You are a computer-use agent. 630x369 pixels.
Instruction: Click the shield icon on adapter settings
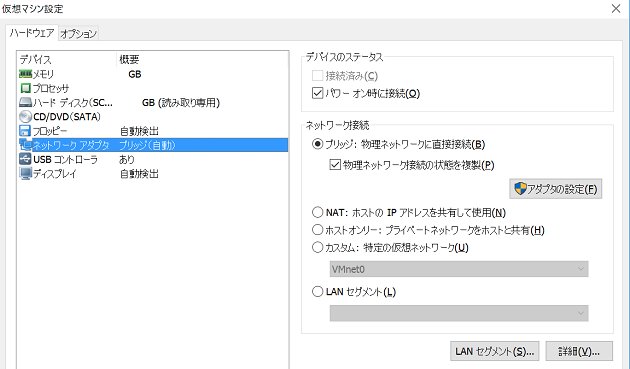click(x=520, y=189)
